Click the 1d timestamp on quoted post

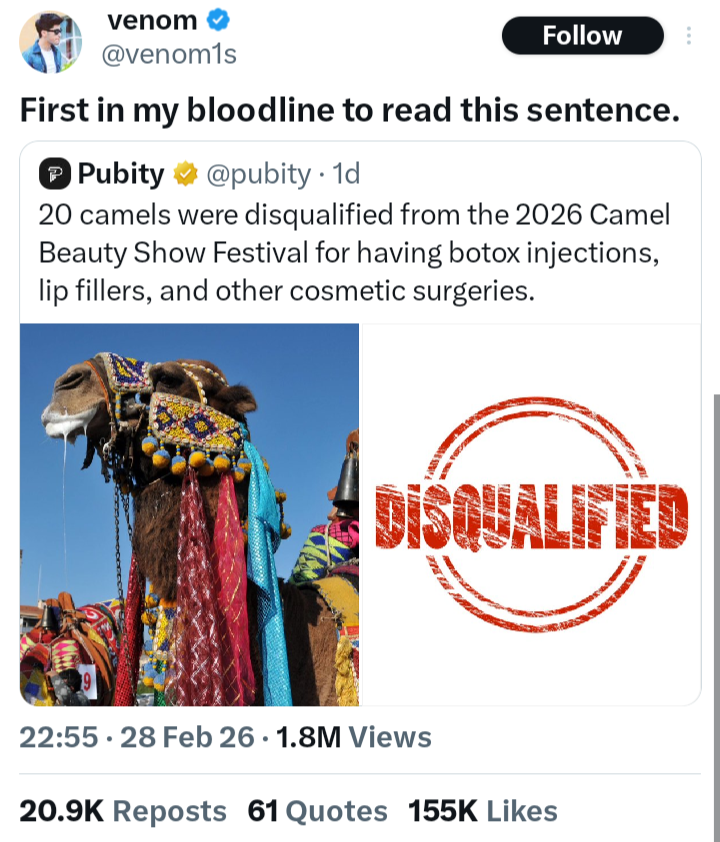pyautogui.click(x=346, y=174)
